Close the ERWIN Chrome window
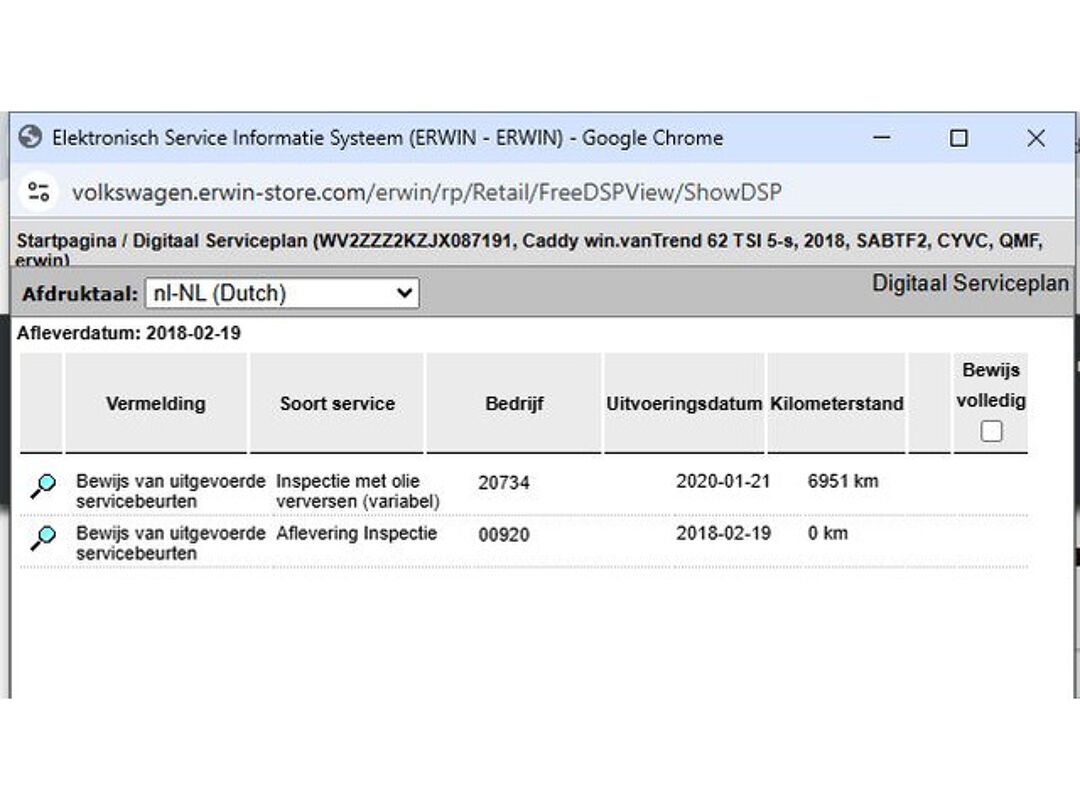1080x810 pixels. coord(1036,138)
